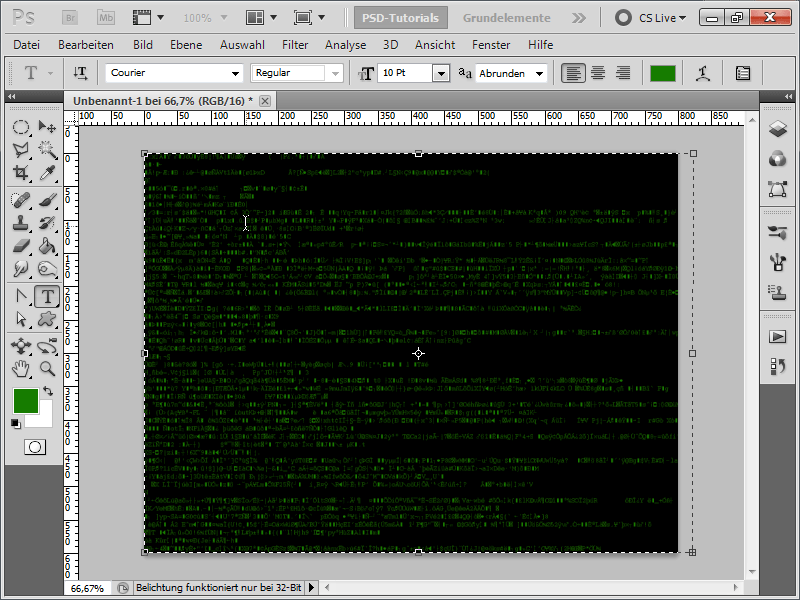Viewport: 800px width, 600px height.
Task: Switch to PSD-Tutorials workspace
Action: pyautogui.click(x=401, y=18)
